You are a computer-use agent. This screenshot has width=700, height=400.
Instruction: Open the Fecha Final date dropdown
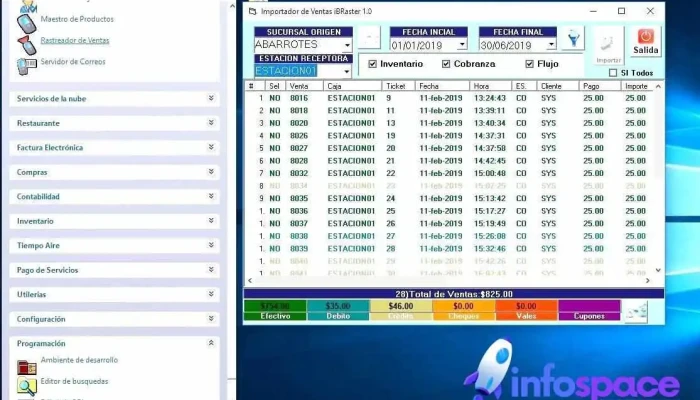click(x=551, y=45)
